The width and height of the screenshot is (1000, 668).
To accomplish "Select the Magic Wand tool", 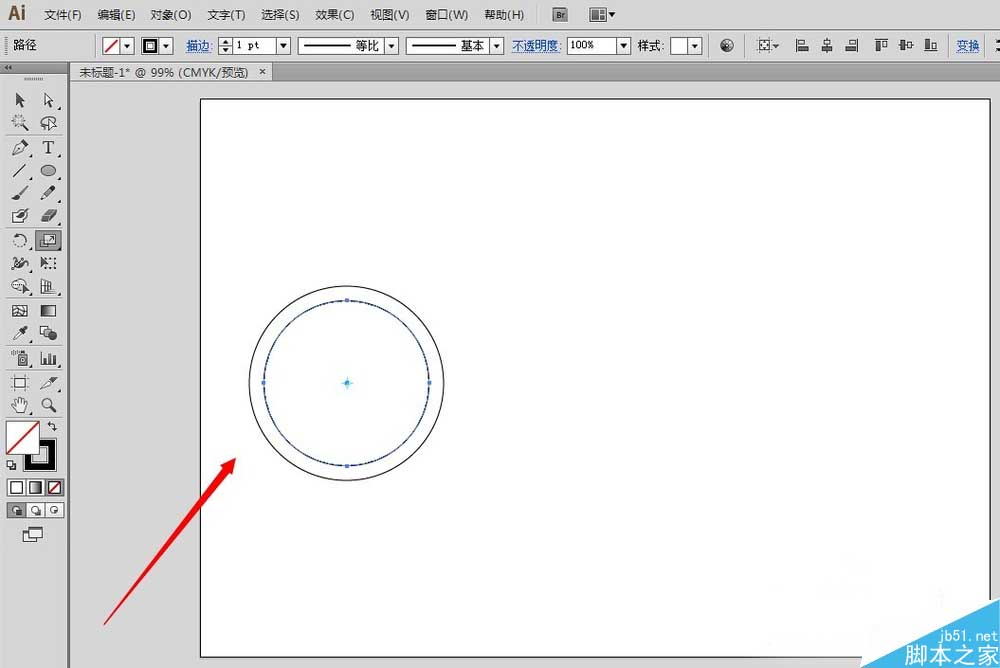I will 20,122.
